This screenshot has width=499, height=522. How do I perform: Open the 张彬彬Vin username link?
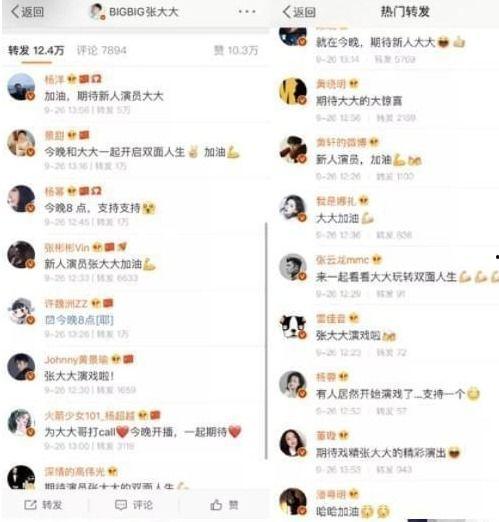coord(67,248)
